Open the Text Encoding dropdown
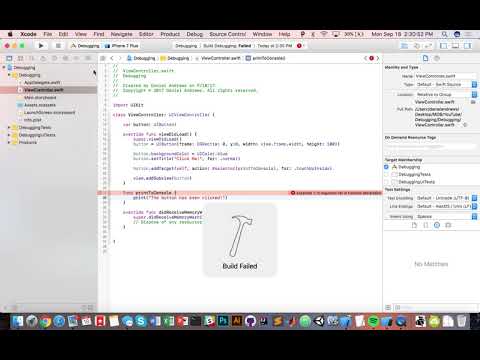480x360 pixels. [446, 198]
